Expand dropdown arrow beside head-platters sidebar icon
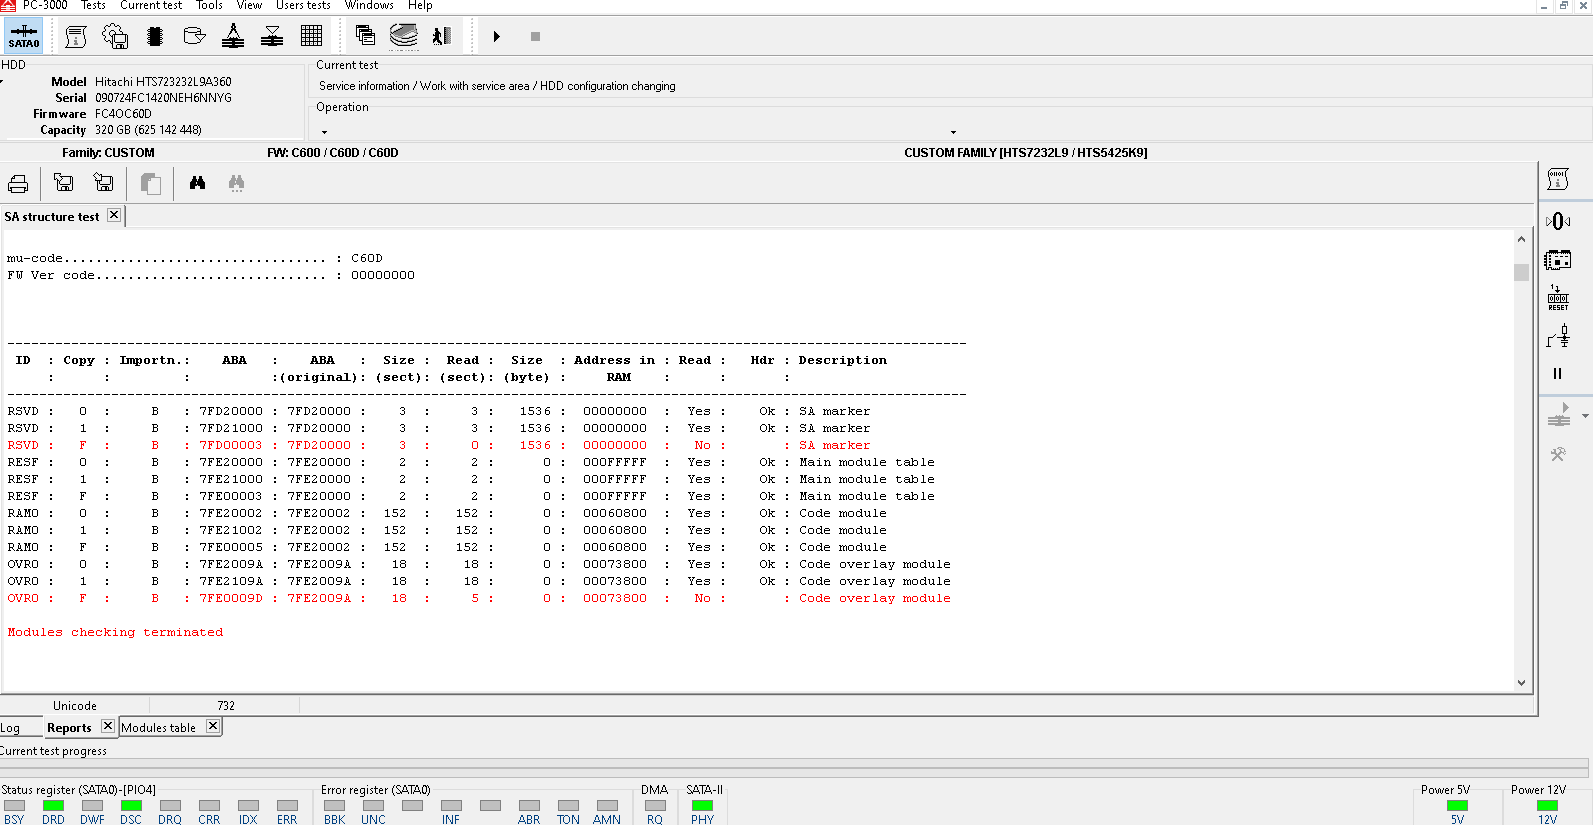1593x825 pixels. 1585,415
